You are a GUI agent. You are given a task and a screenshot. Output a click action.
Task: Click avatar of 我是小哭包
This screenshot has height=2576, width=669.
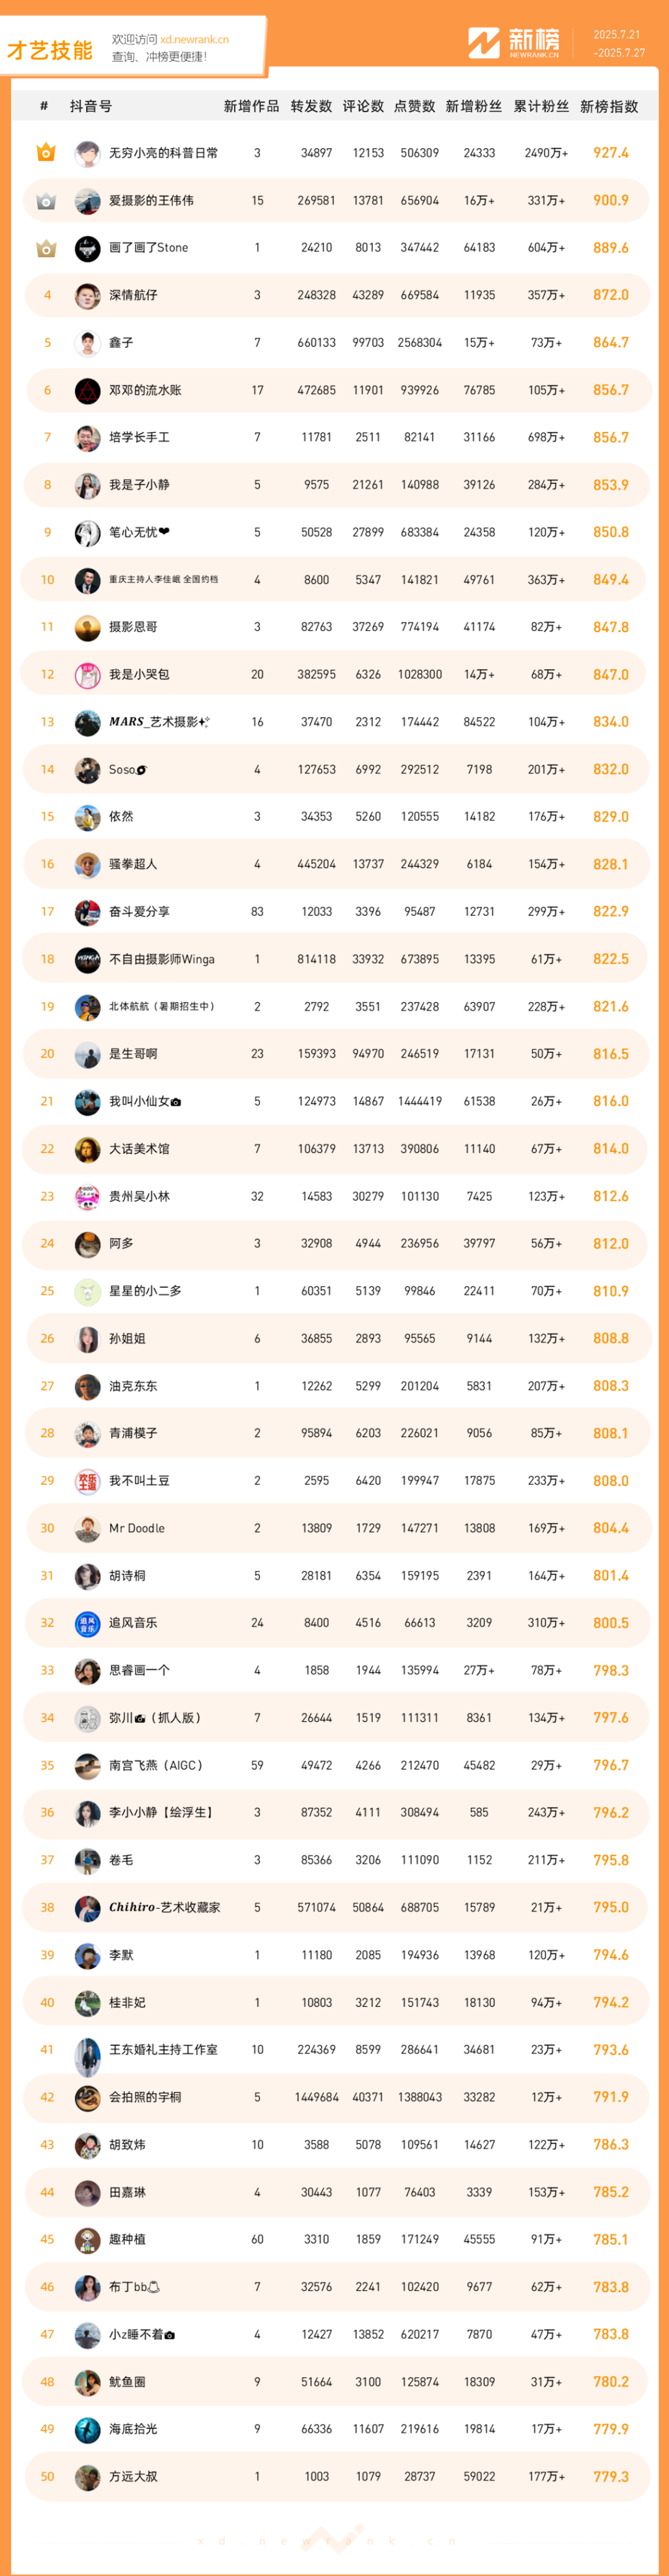[x=87, y=675]
